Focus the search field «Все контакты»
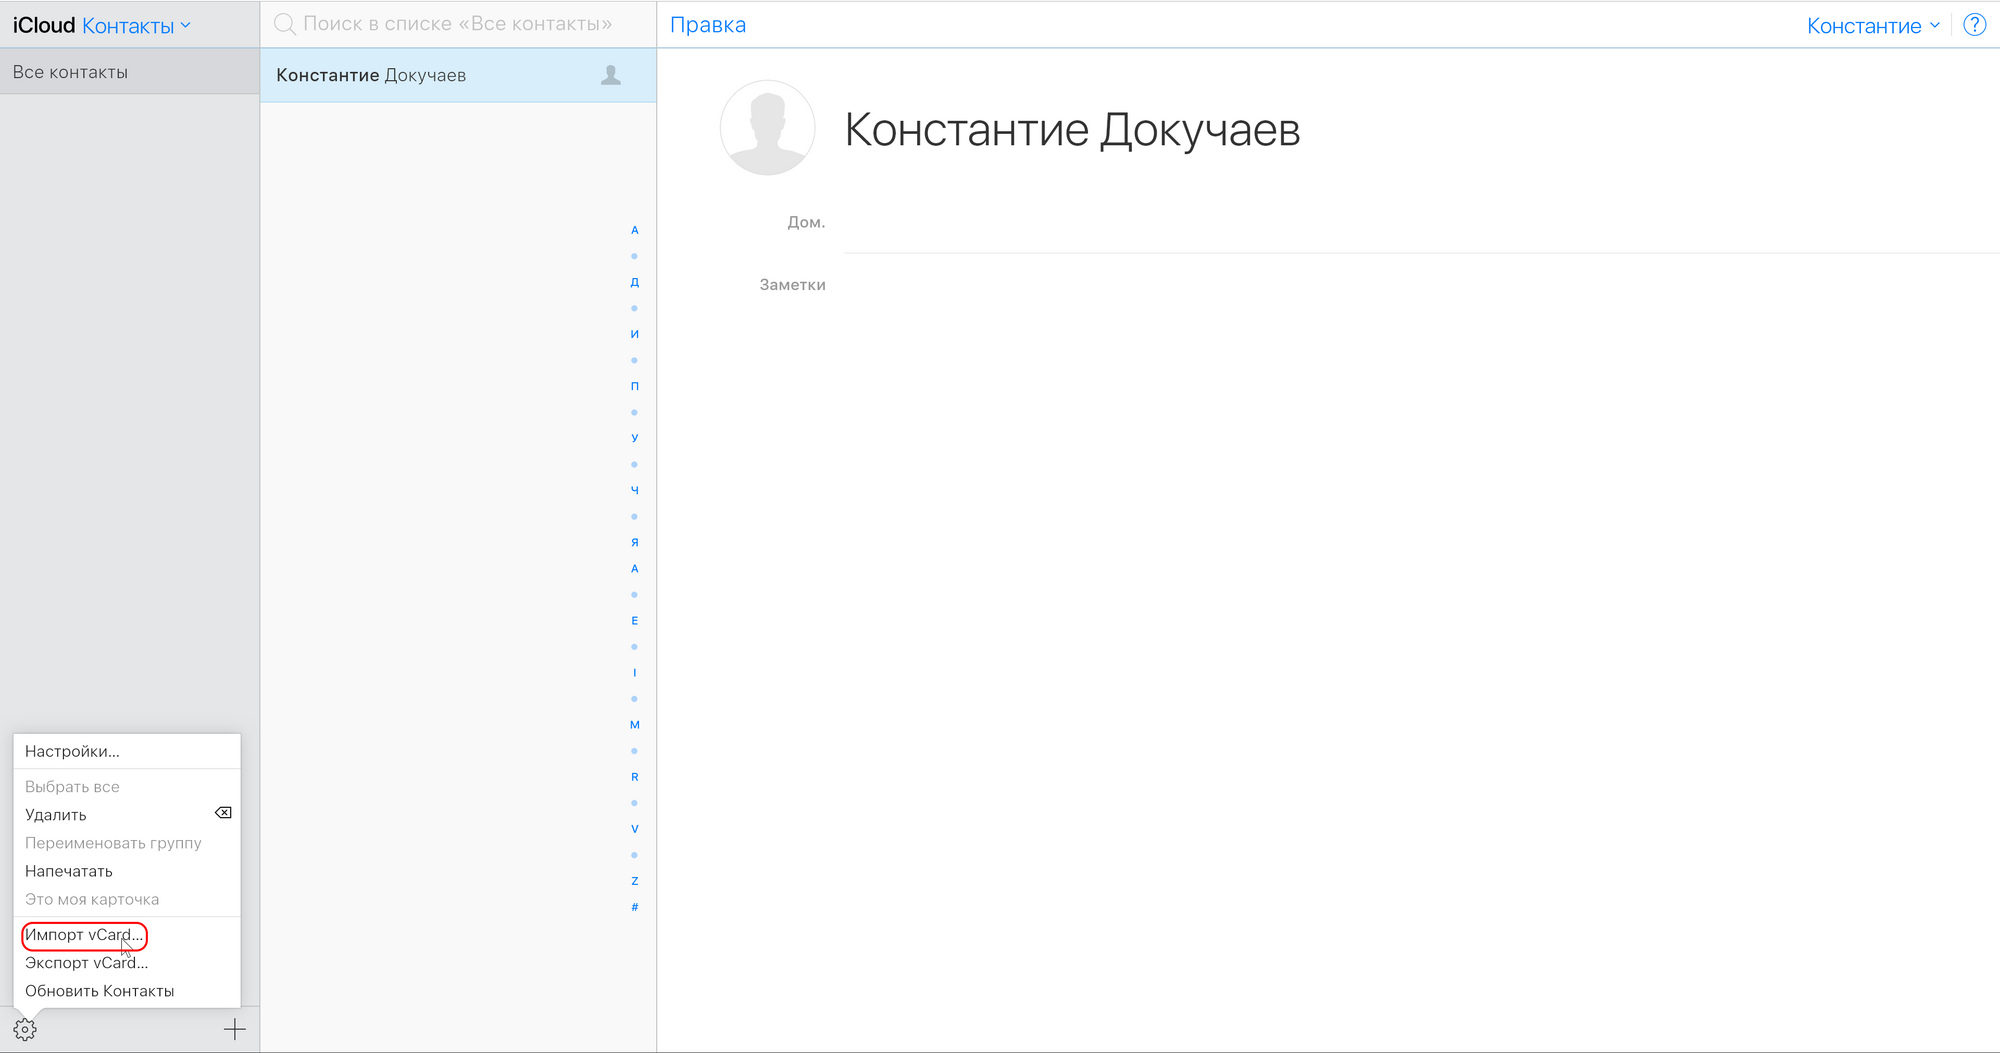Screen dimensions: 2000x1053 point(458,24)
